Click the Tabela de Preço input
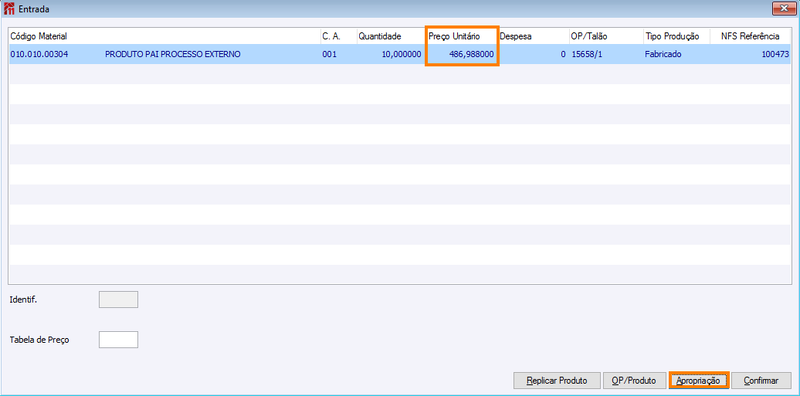The image size is (800, 396). (118, 339)
